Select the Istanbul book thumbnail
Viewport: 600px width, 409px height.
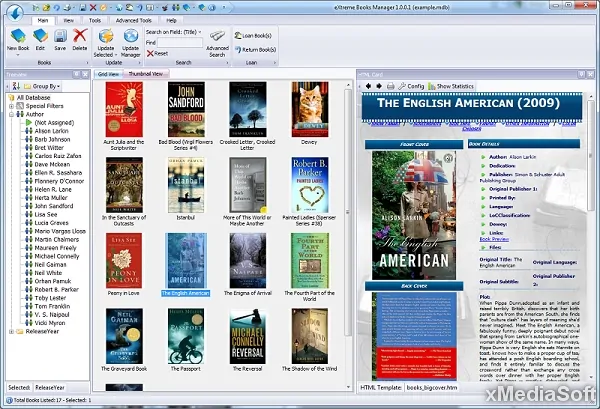[186, 185]
